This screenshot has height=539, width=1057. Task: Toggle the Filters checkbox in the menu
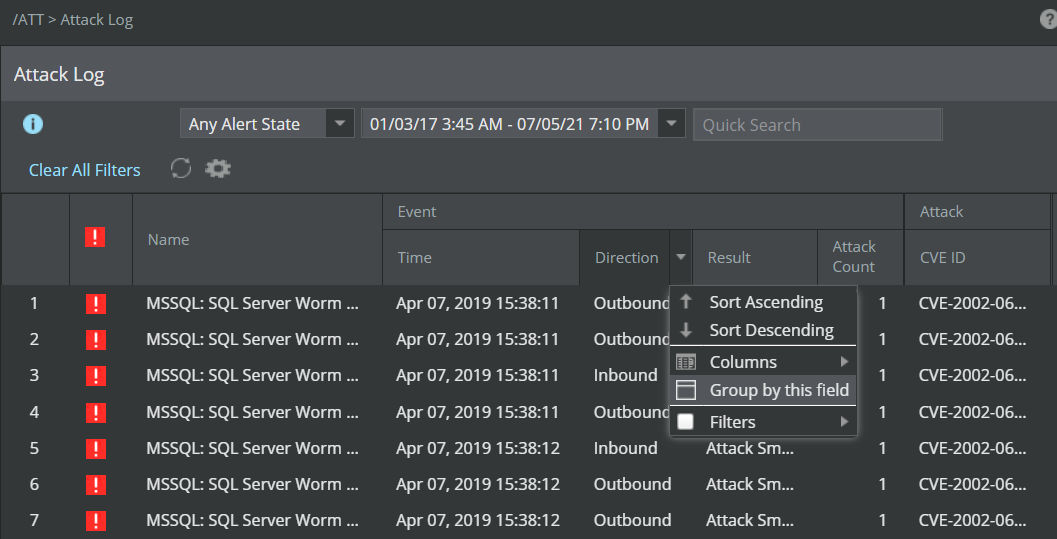686,422
